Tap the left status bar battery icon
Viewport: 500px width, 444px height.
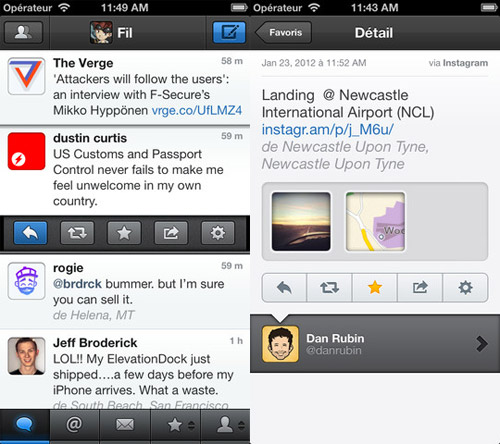(x=239, y=7)
